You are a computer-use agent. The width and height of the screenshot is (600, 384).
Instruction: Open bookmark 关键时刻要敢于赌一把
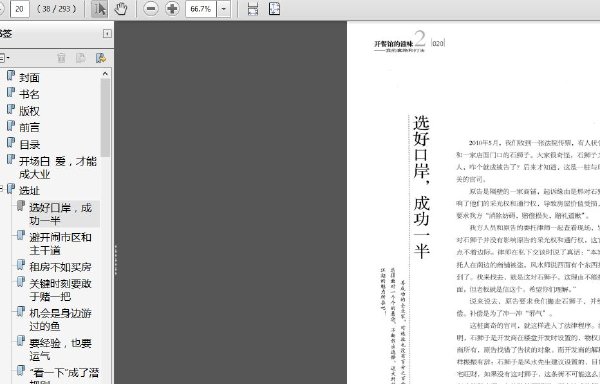60,290
